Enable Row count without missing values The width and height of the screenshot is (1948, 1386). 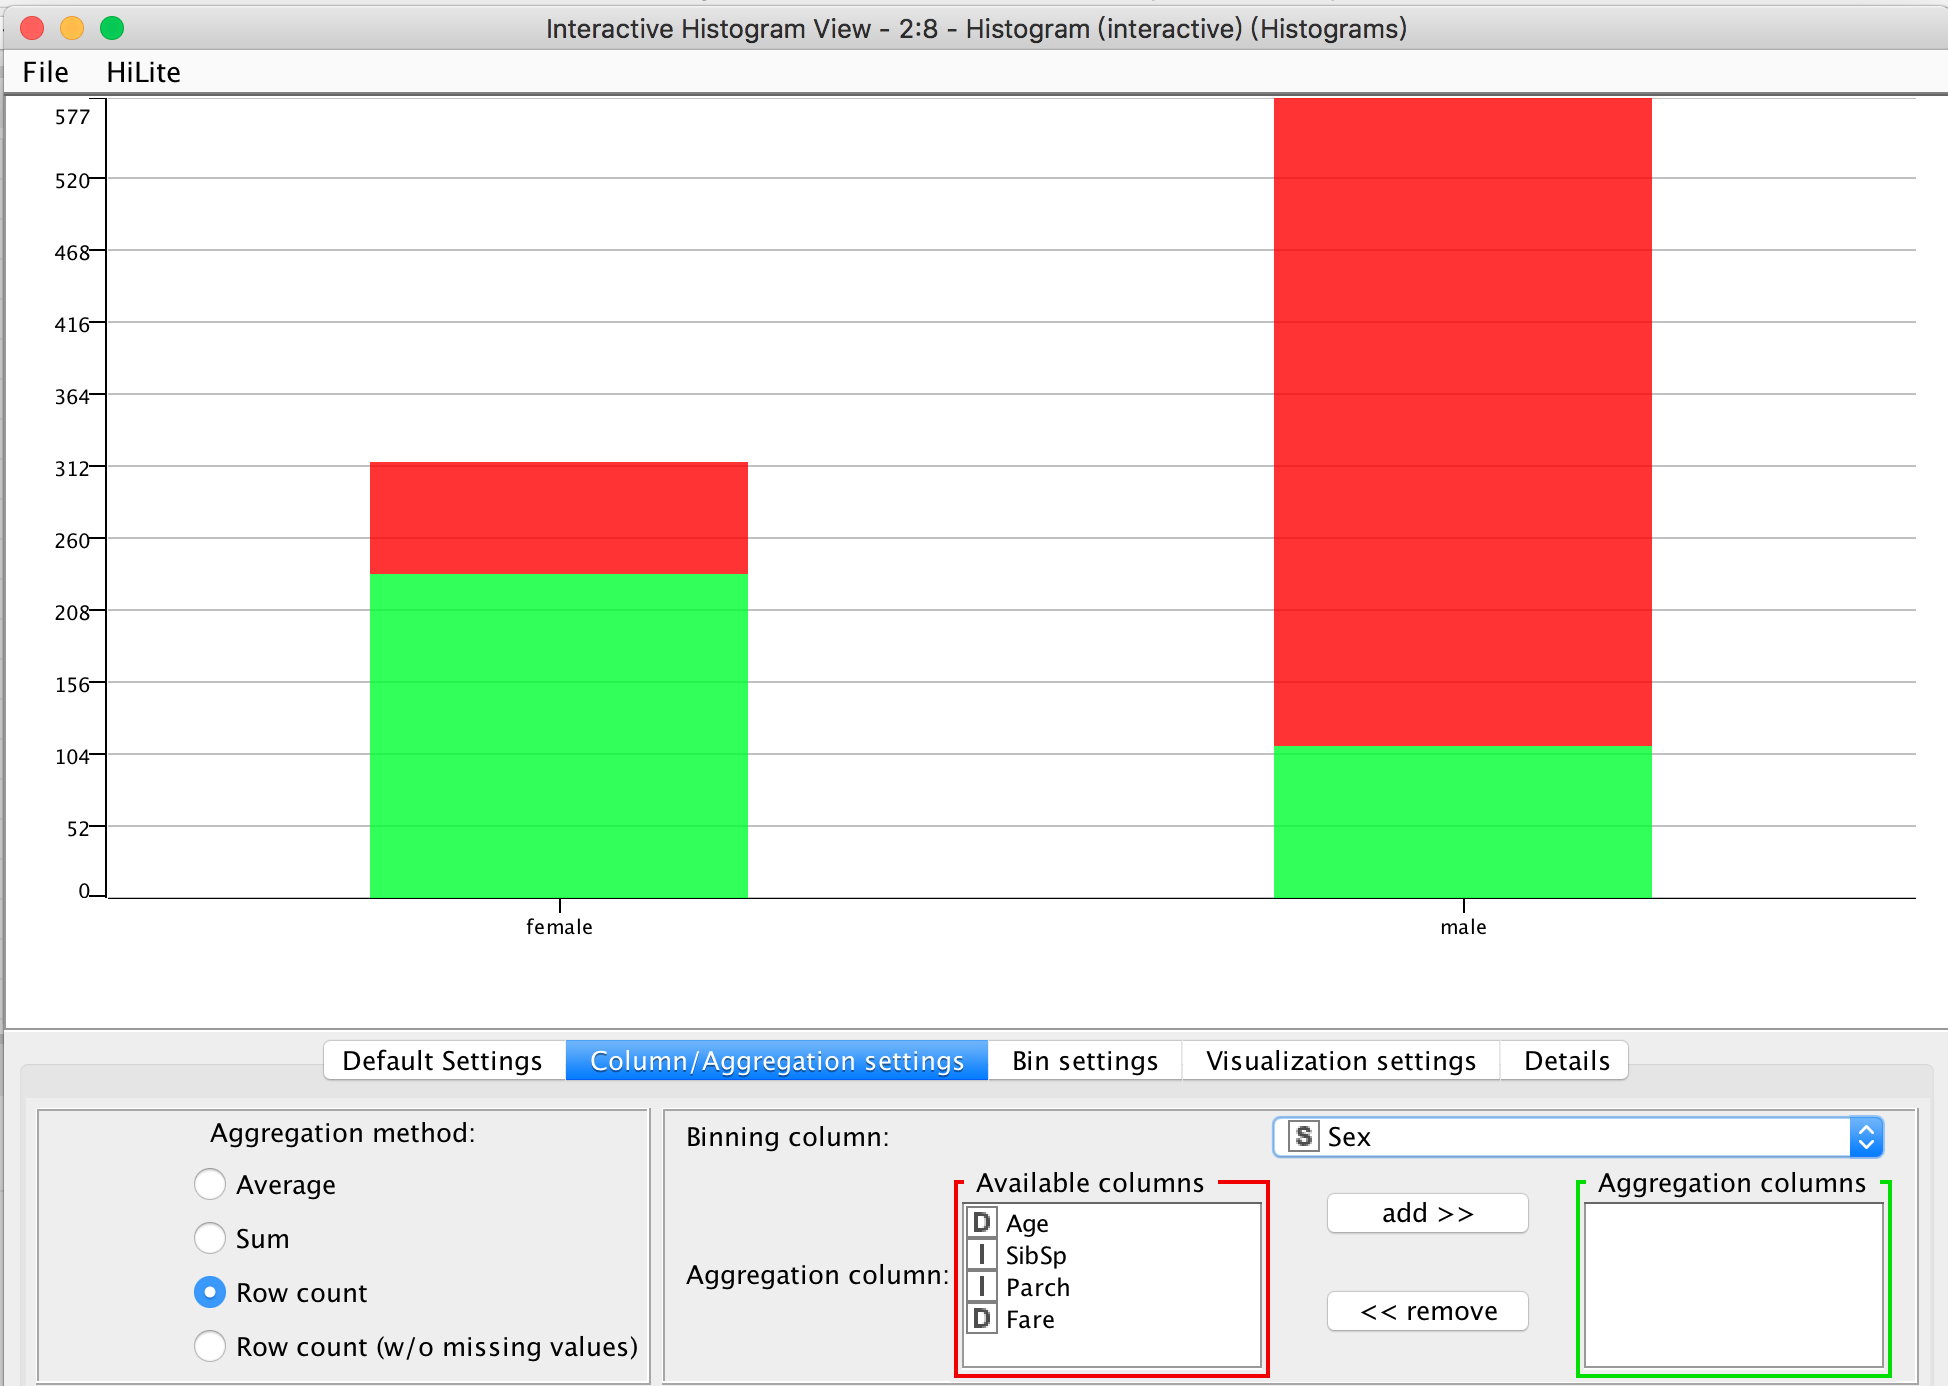pyautogui.click(x=210, y=1346)
